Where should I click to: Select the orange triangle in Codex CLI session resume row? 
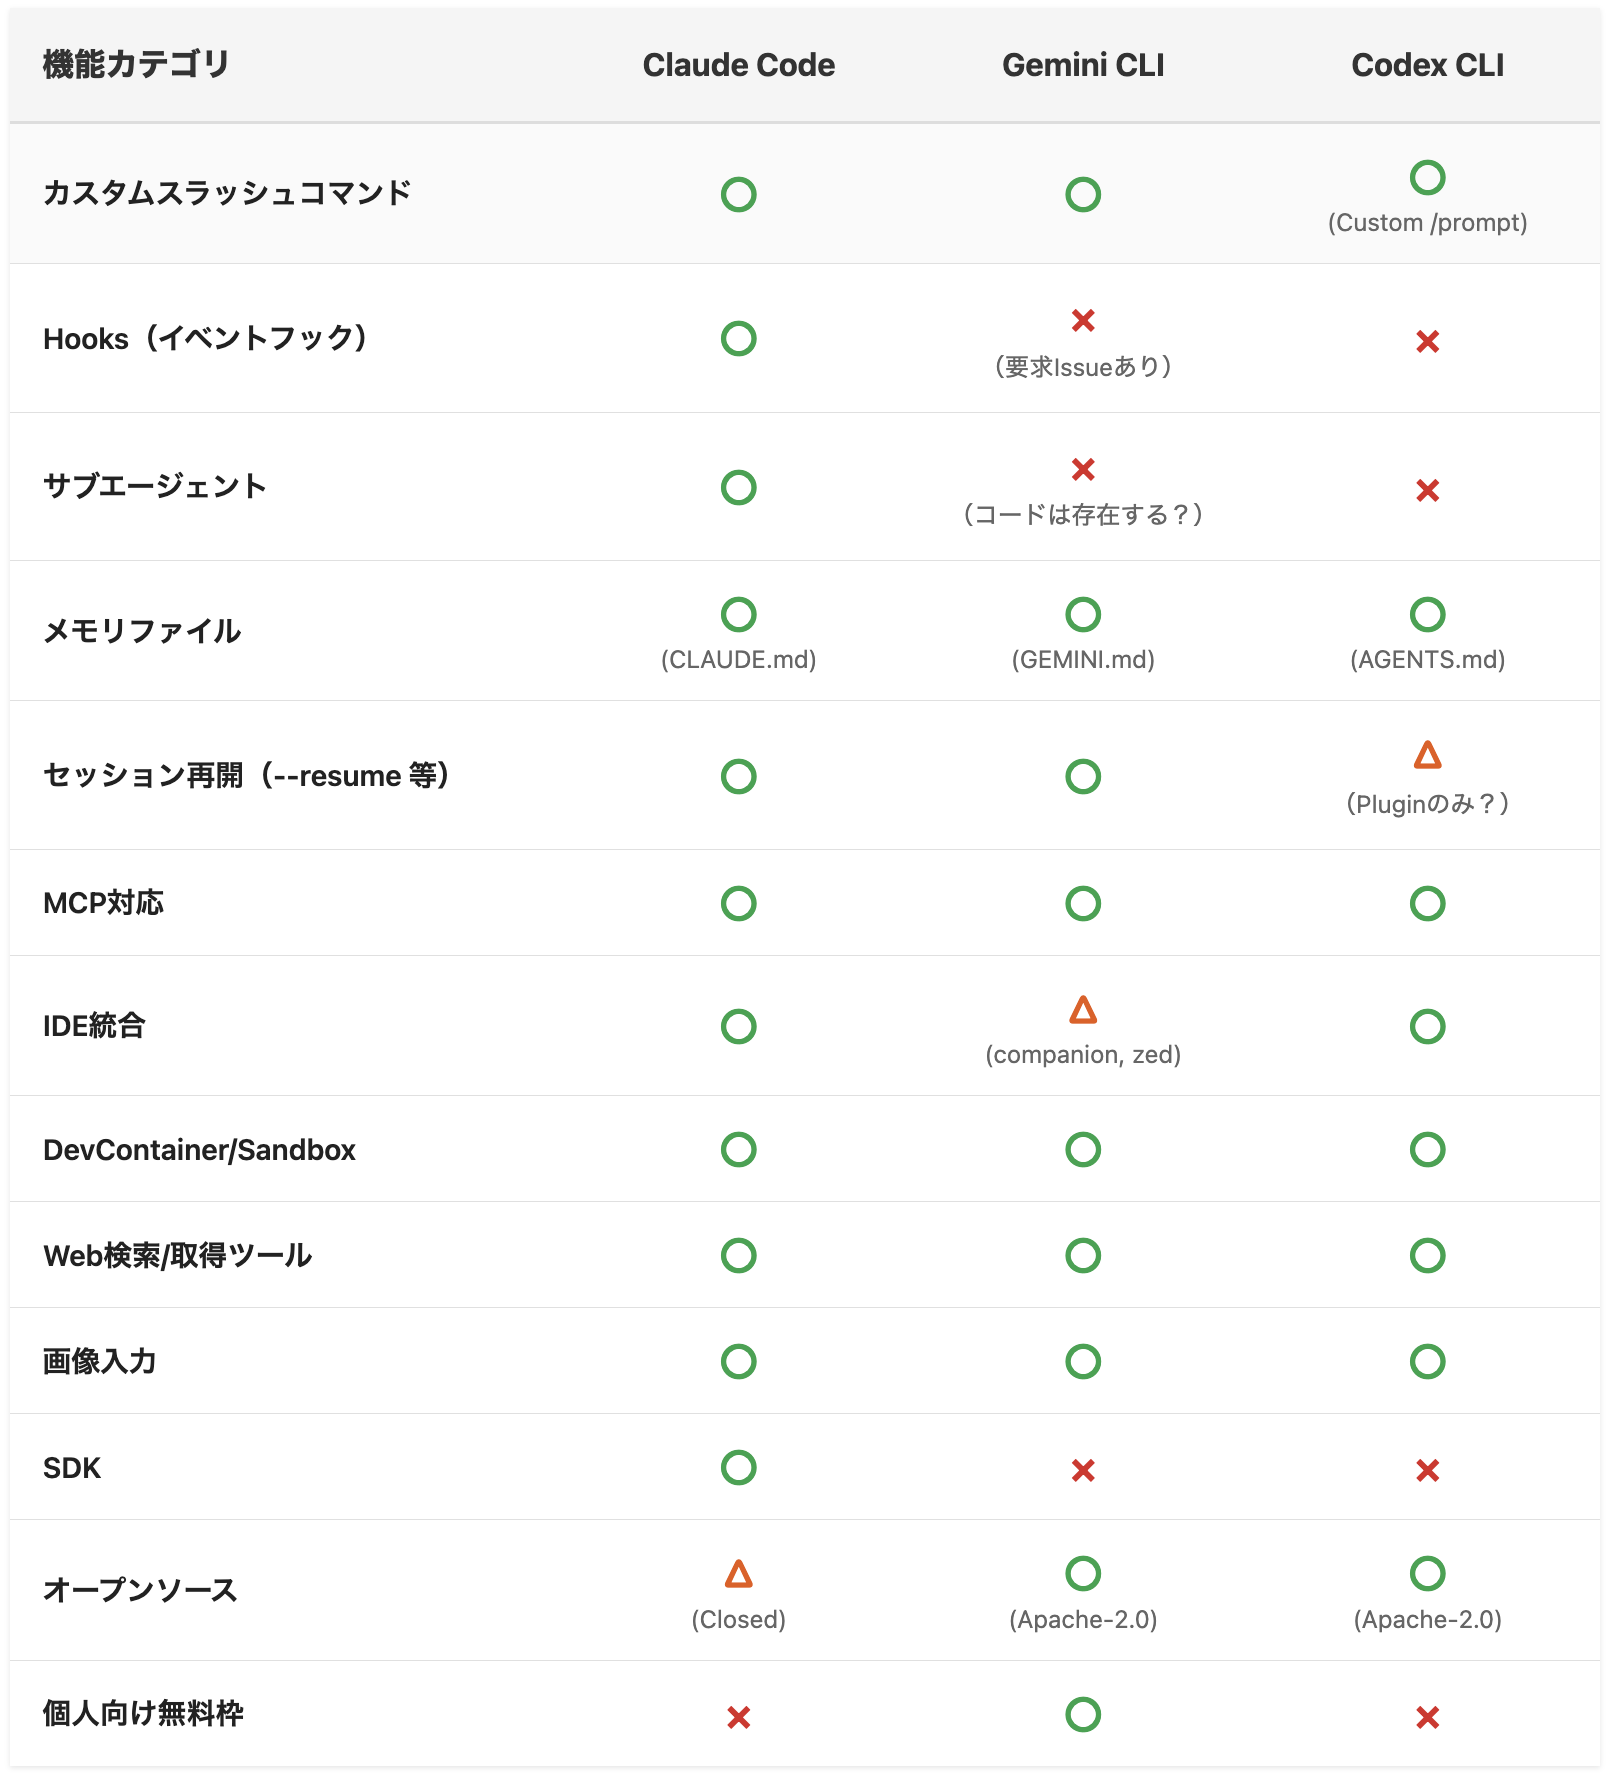coord(1427,755)
